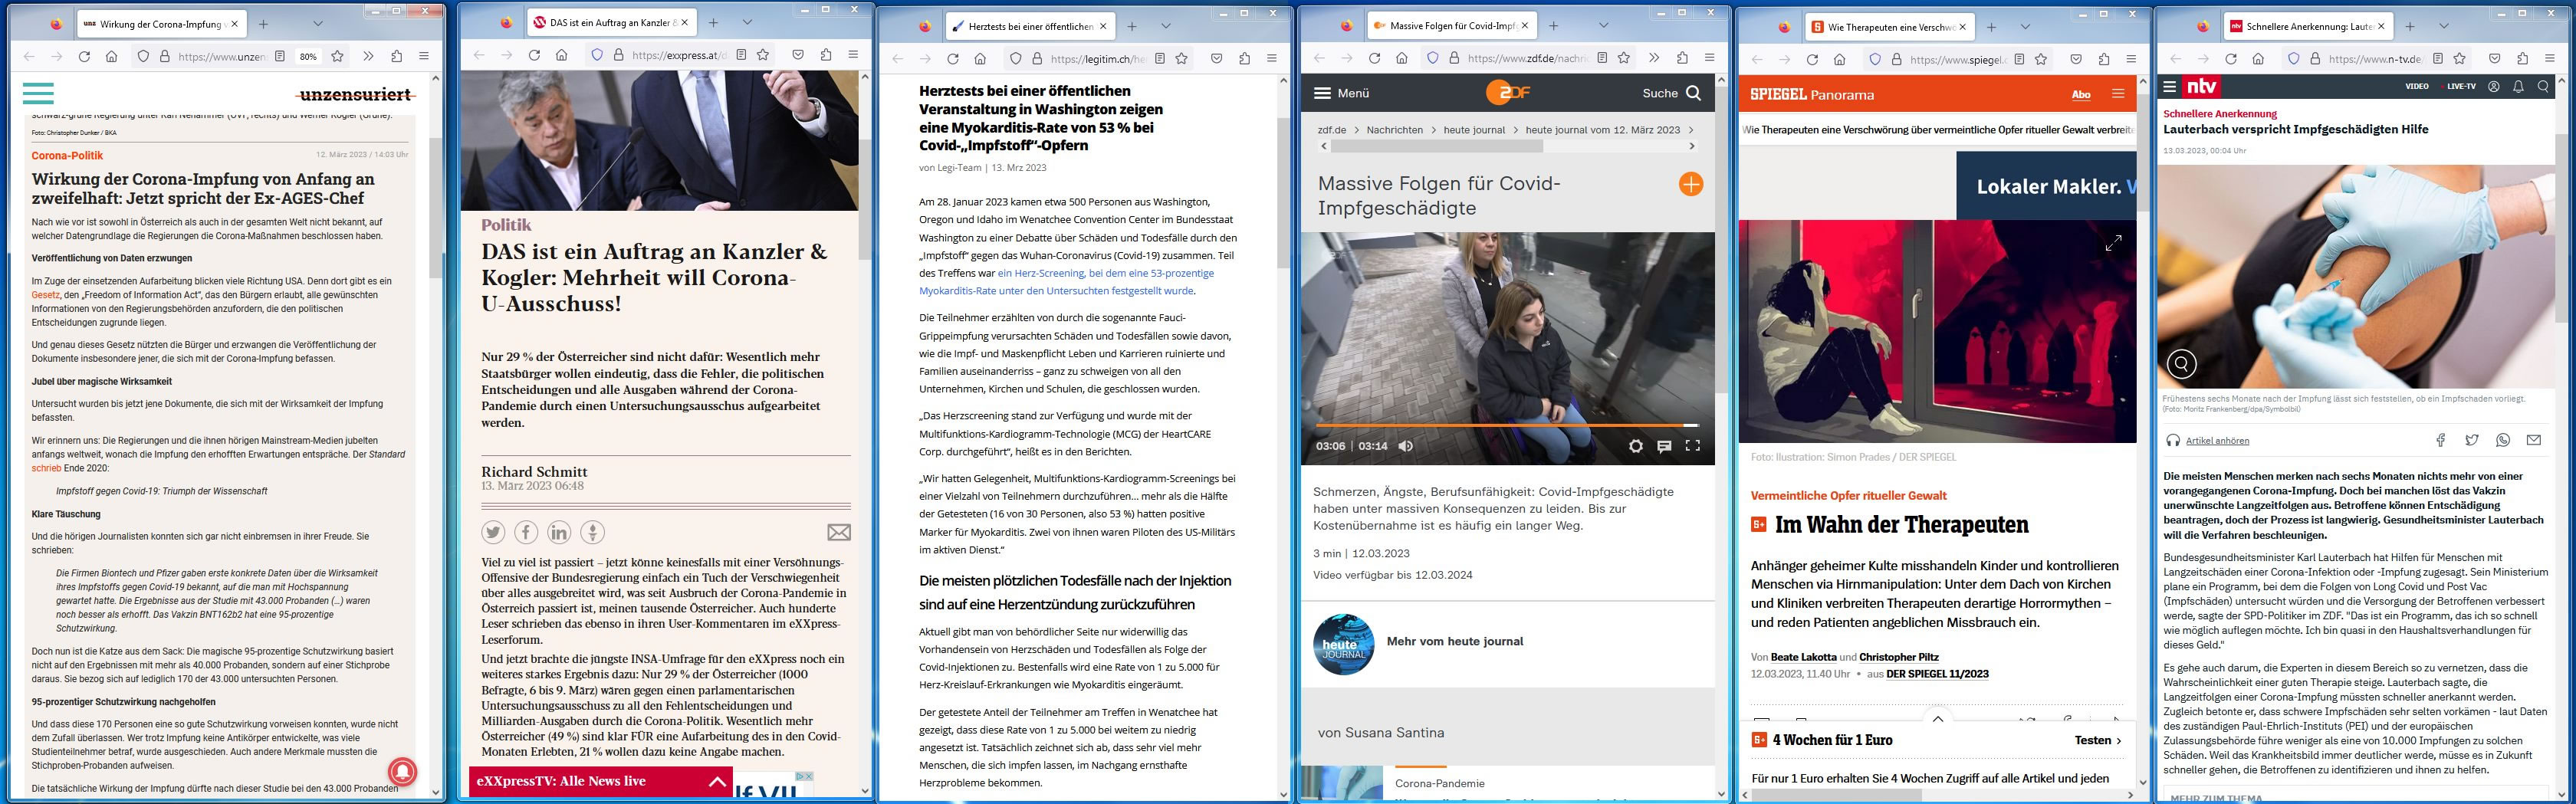
Task: Open VIDEO section on n-tv header
Action: (x=2417, y=87)
